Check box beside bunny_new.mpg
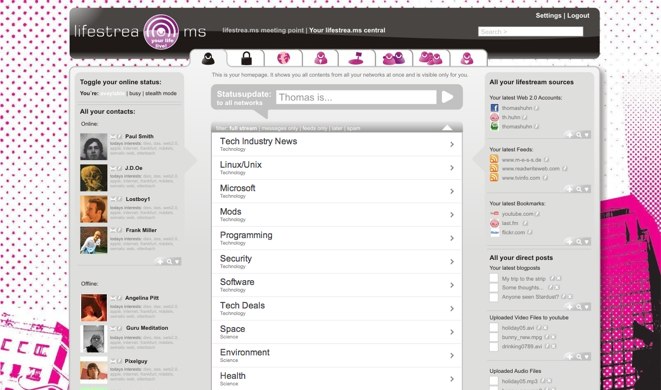Image resolution: width=661 pixels, height=390 pixels. 494,337
